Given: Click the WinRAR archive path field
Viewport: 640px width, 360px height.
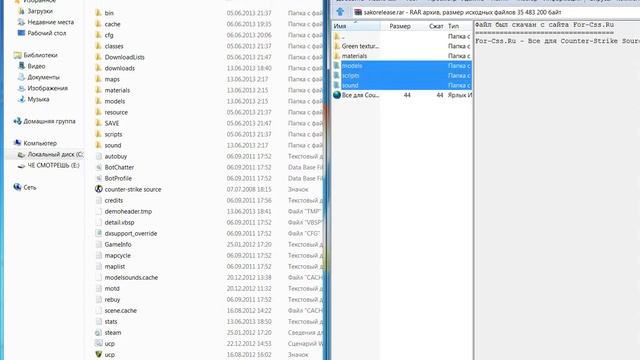Looking at the screenshot, I should (x=495, y=12).
